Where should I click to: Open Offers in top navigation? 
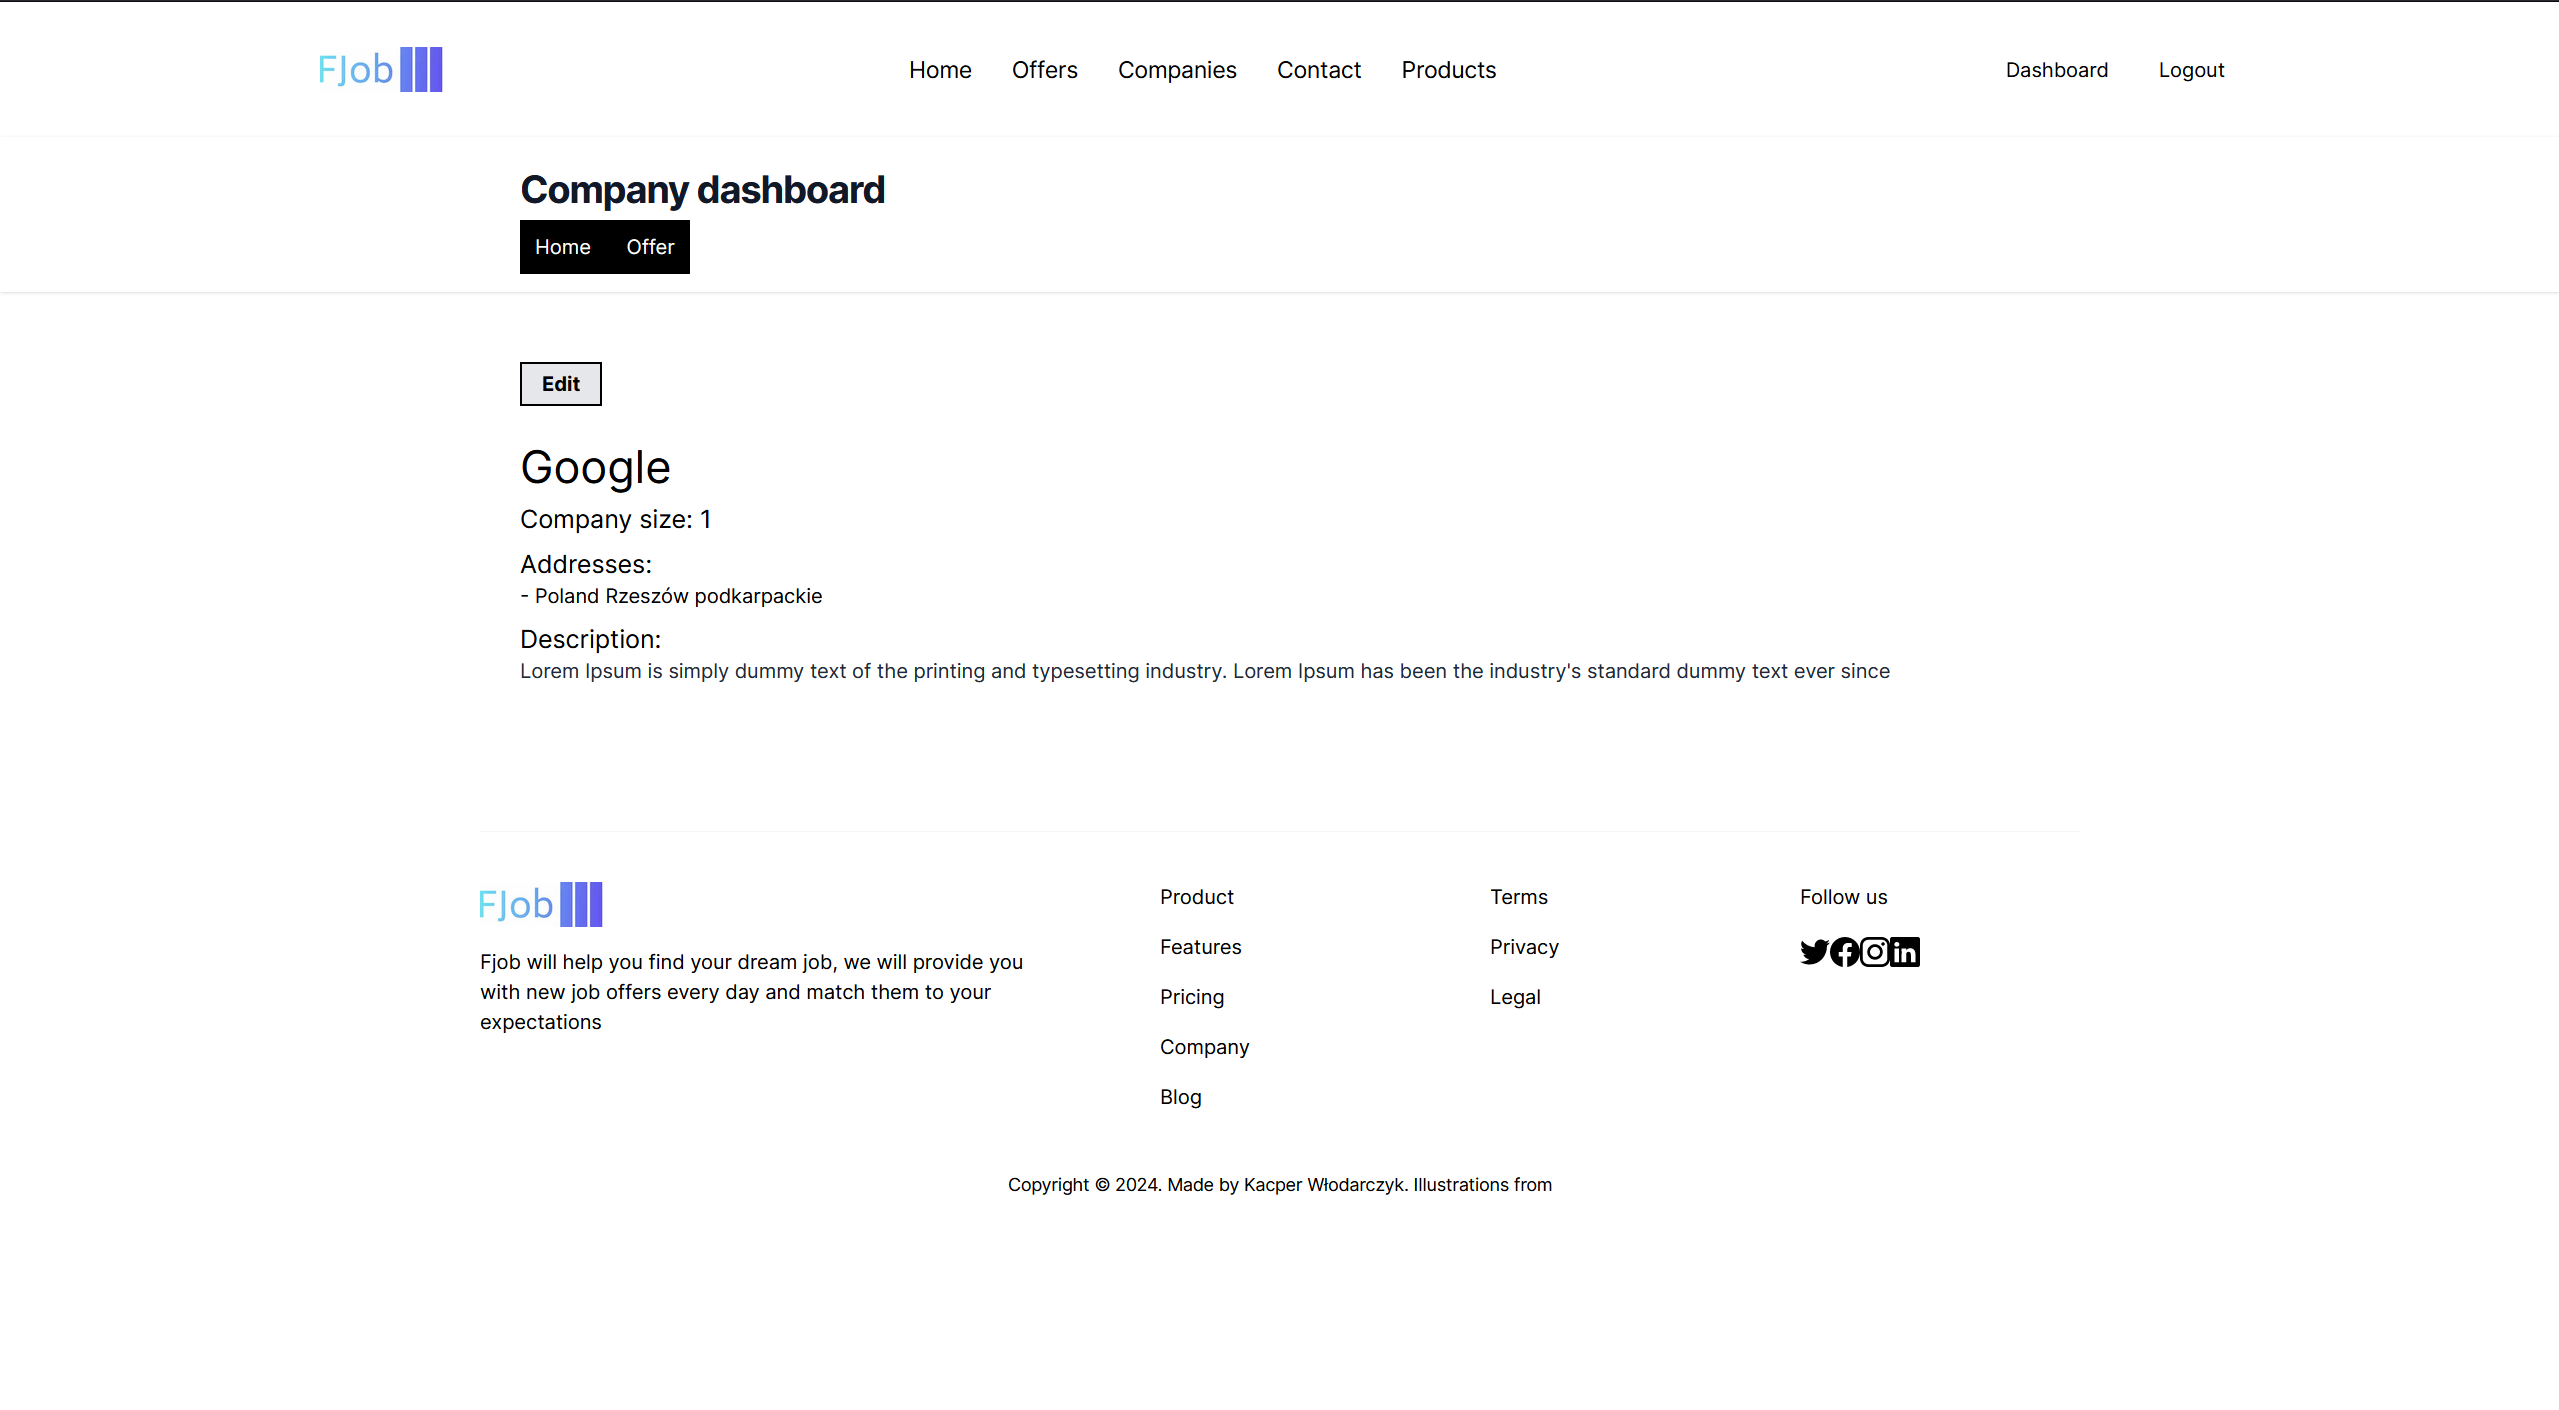tap(1044, 70)
